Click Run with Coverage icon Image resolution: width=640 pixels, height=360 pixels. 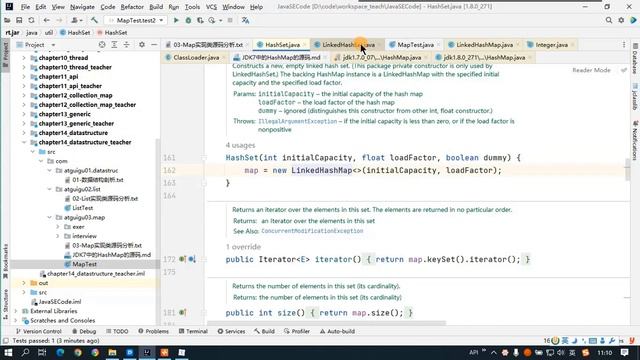click(200, 20)
